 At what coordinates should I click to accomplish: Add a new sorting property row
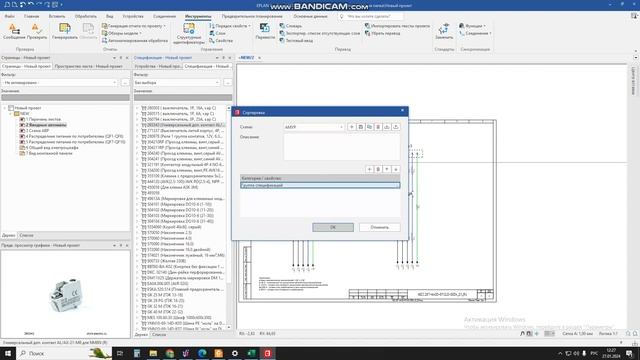pyautogui.click(x=369, y=169)
